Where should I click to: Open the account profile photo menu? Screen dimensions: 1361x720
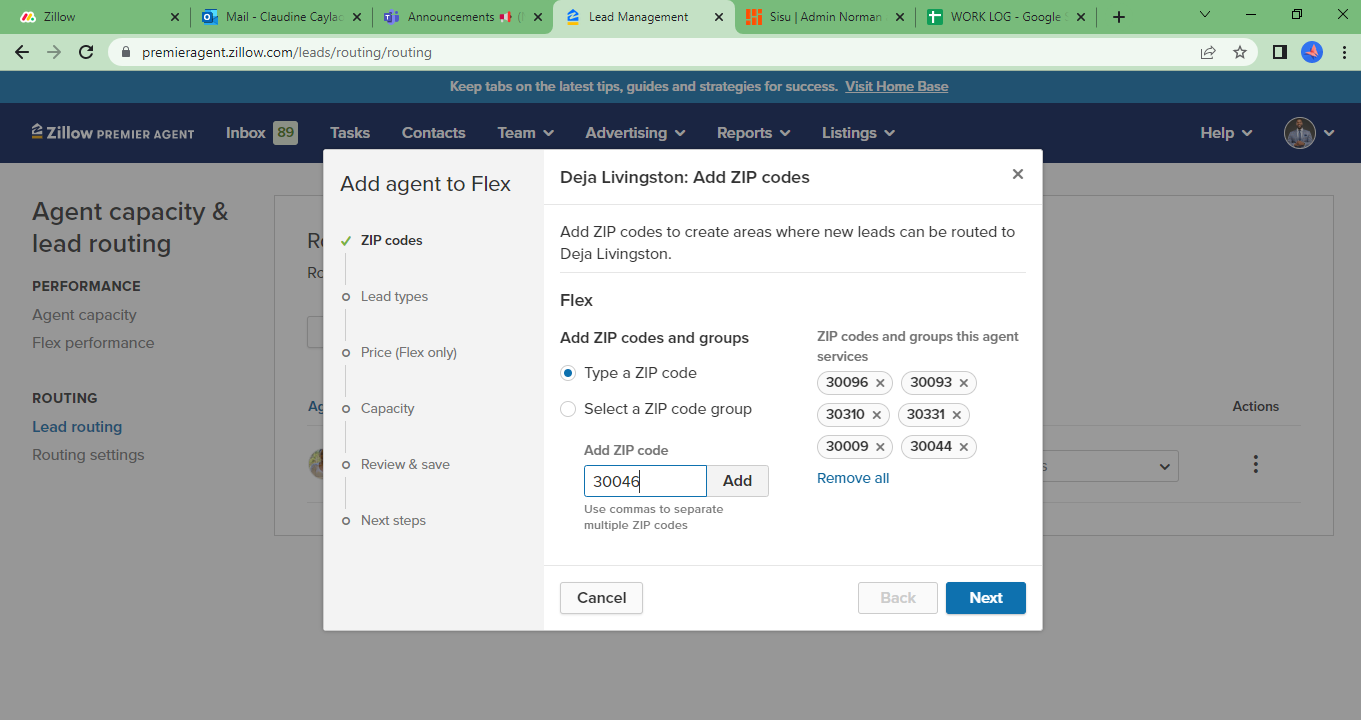coord(1309,133)
